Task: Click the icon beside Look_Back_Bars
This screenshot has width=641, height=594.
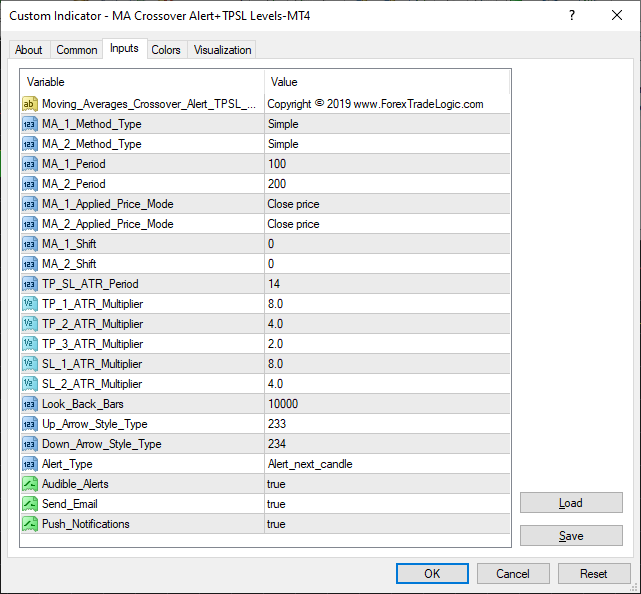Action: 30,404
